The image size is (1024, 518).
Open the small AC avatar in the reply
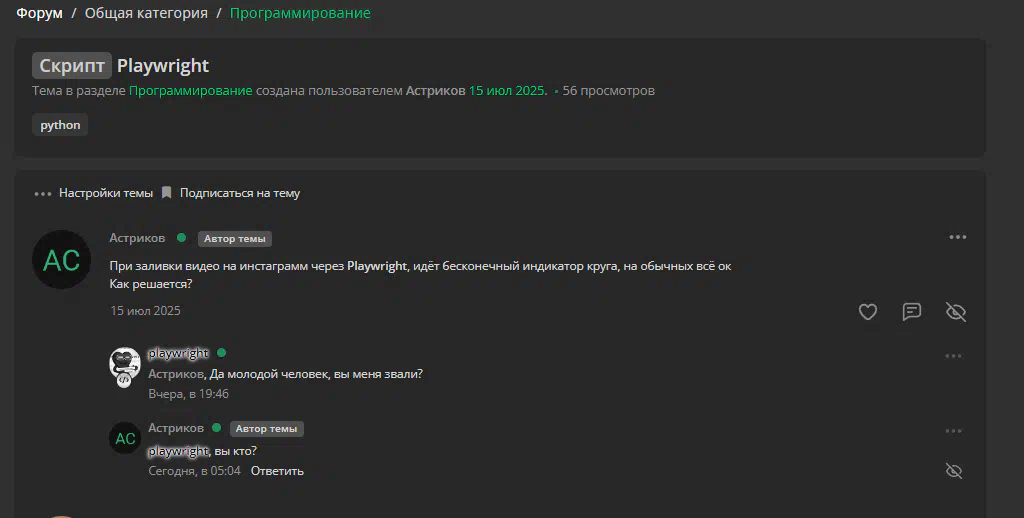click(x=125, y=438)
